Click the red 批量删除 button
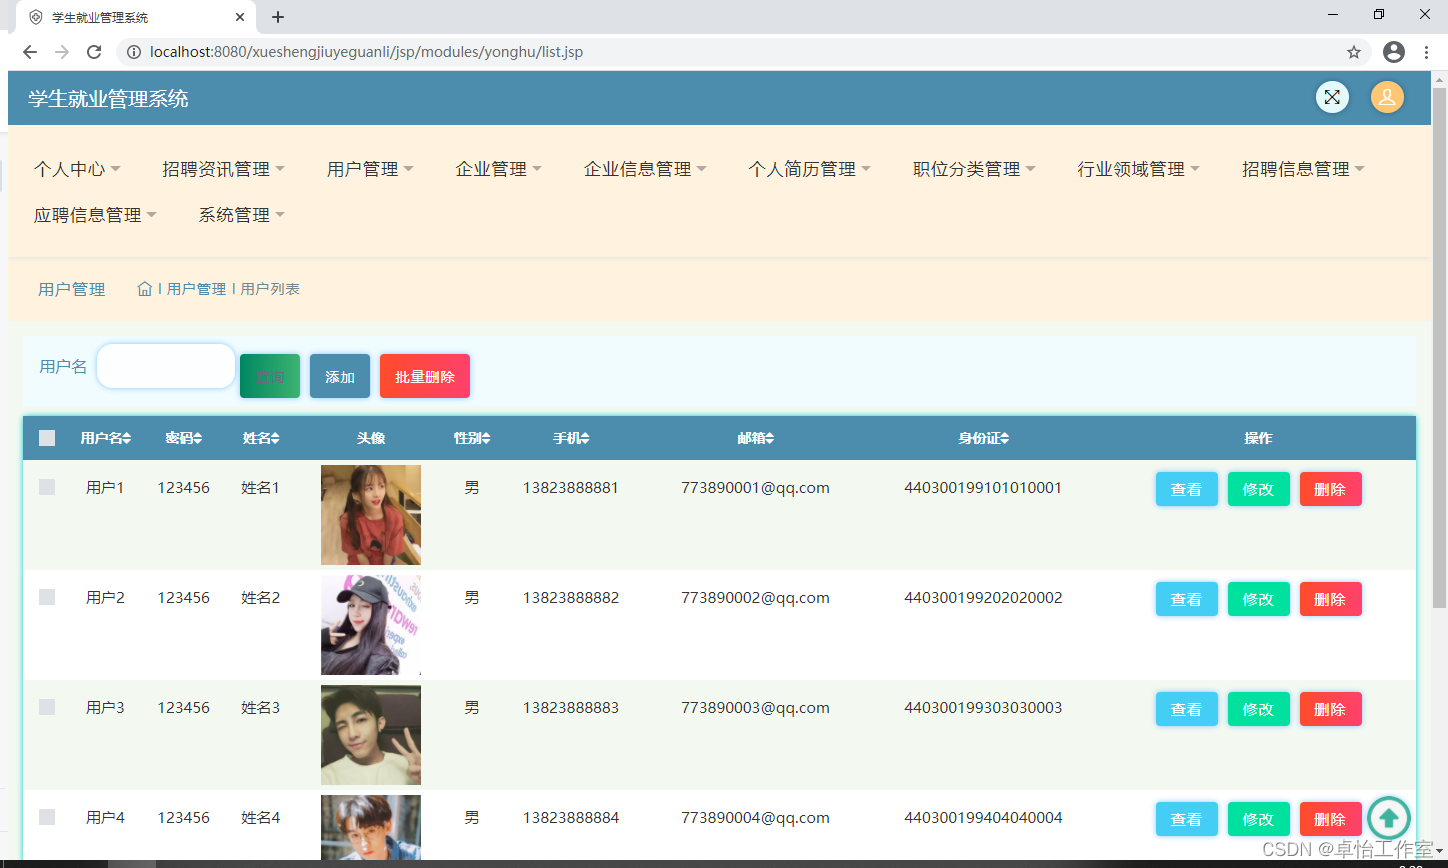Screen dimensions: 1448x868 424,376
